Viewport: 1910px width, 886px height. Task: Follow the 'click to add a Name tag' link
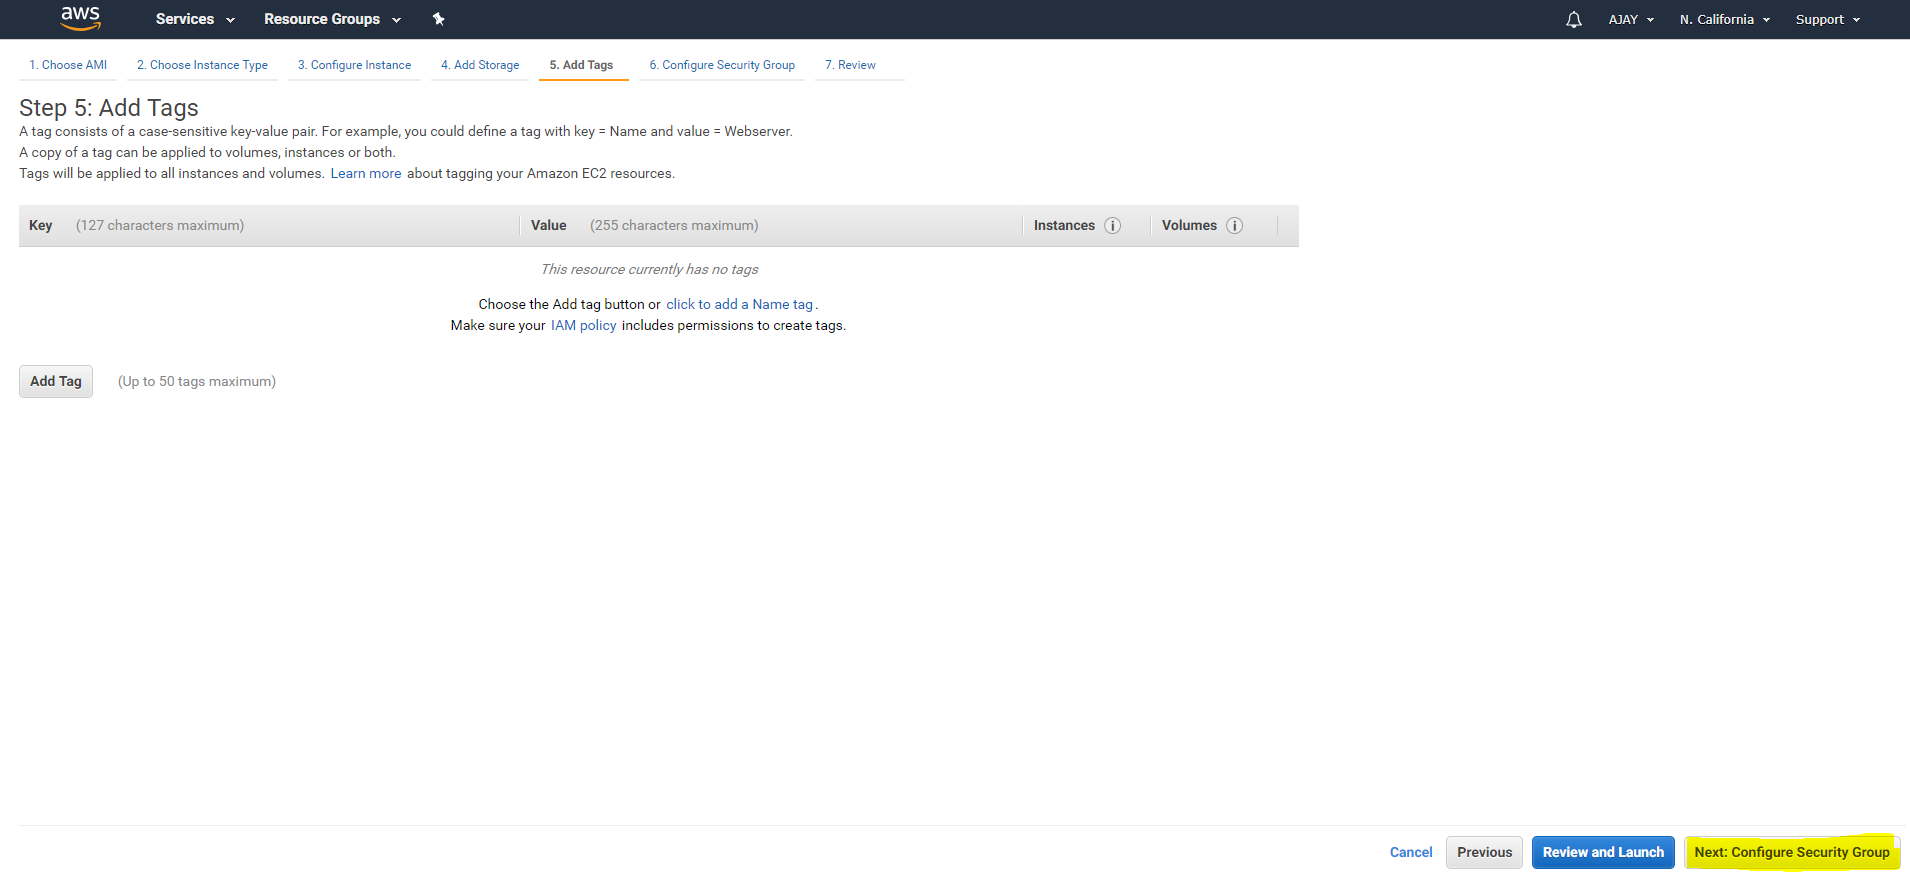click(739, 304)
